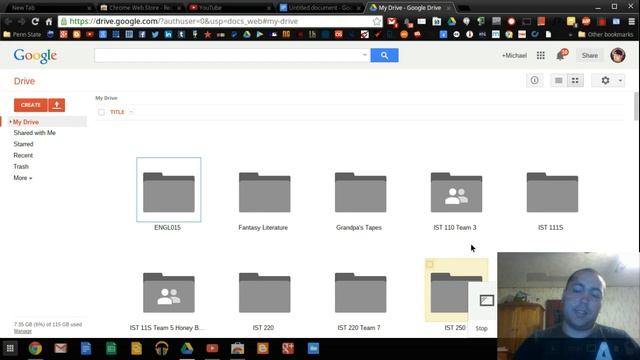640x360 pixels.
Task: Click the Twitter bookmark icon
Action: [155, 35]
